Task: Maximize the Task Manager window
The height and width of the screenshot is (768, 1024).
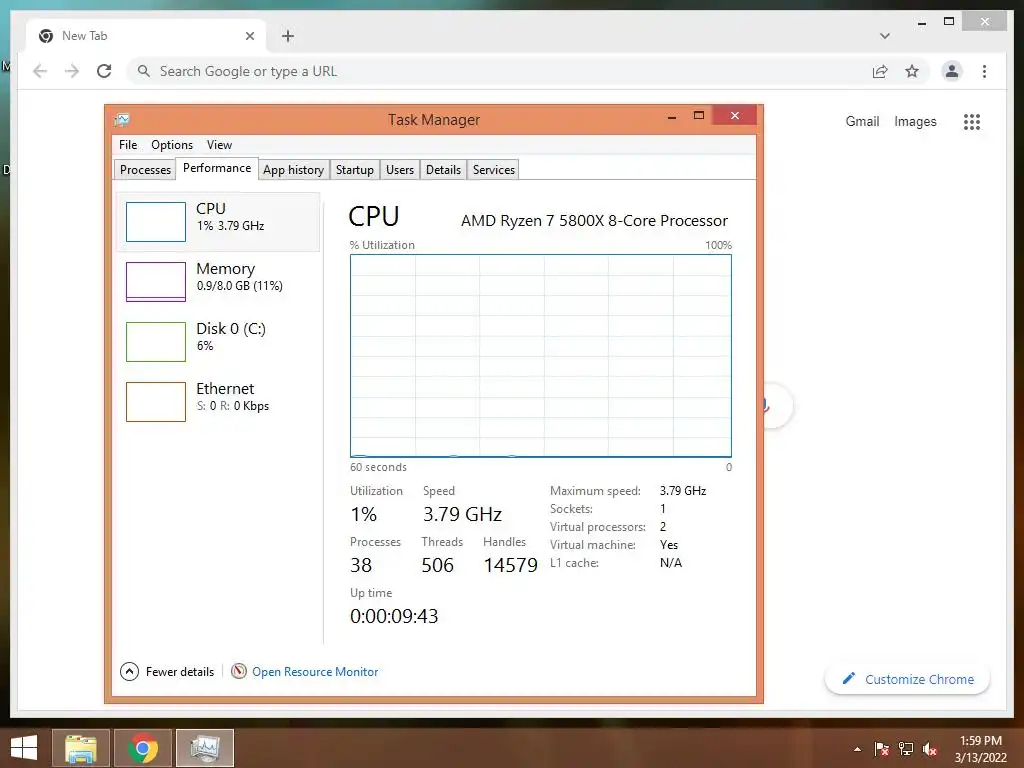Action: tap(699, 116)
